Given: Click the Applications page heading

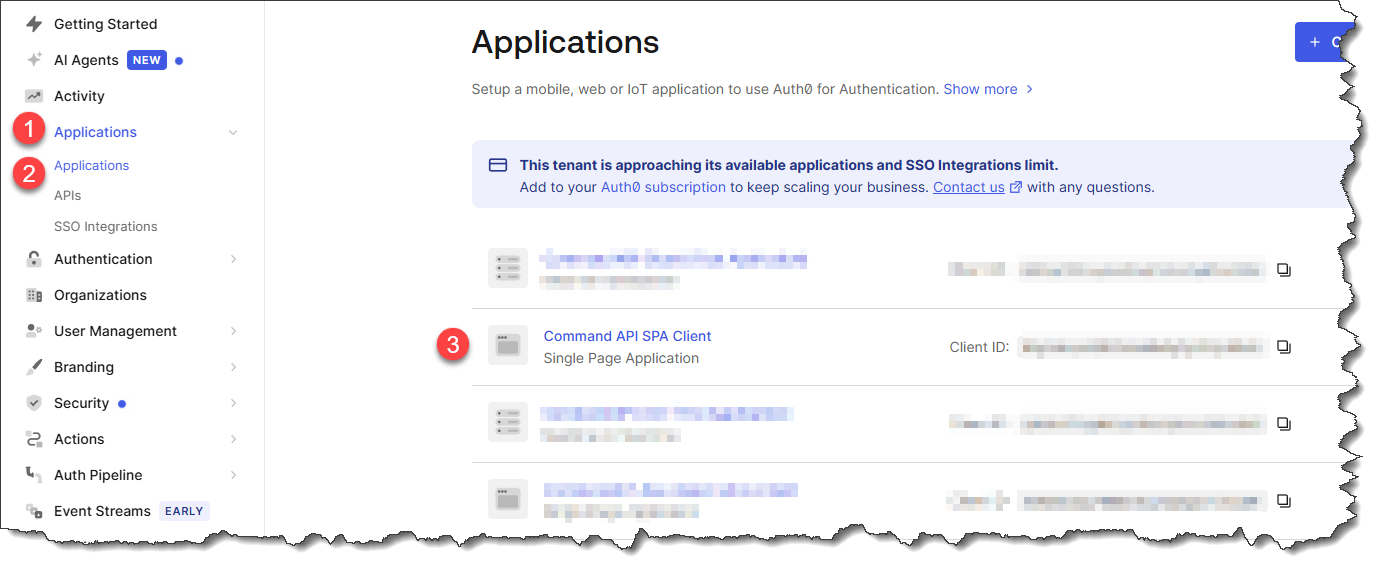Looking at the screenshot, I should pos(565,42).
